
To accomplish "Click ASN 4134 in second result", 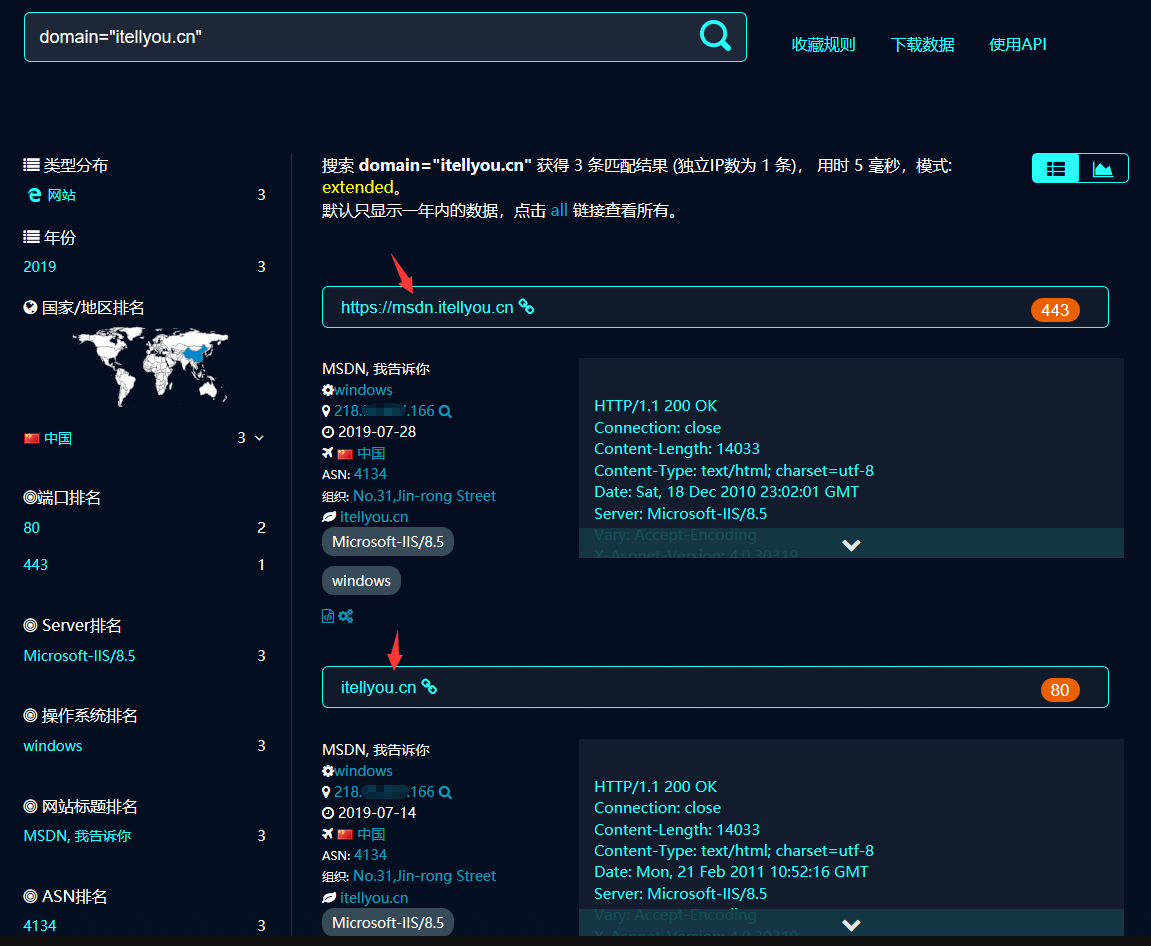I will click(370, 855).
